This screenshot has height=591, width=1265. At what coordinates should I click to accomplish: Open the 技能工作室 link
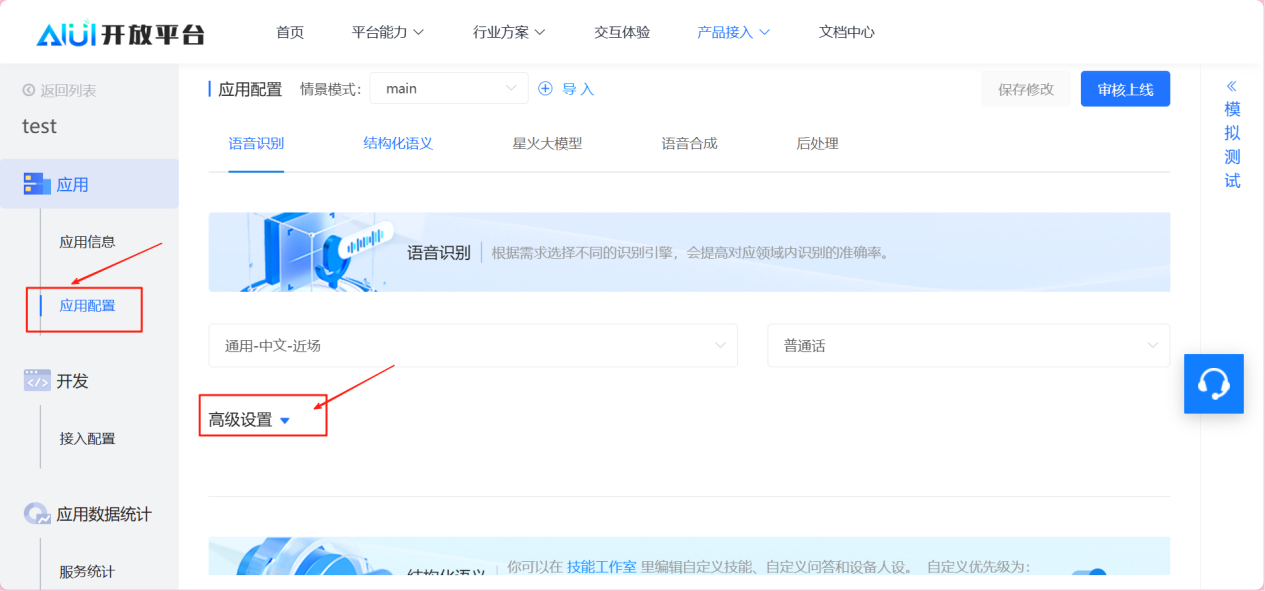(601, 567)
